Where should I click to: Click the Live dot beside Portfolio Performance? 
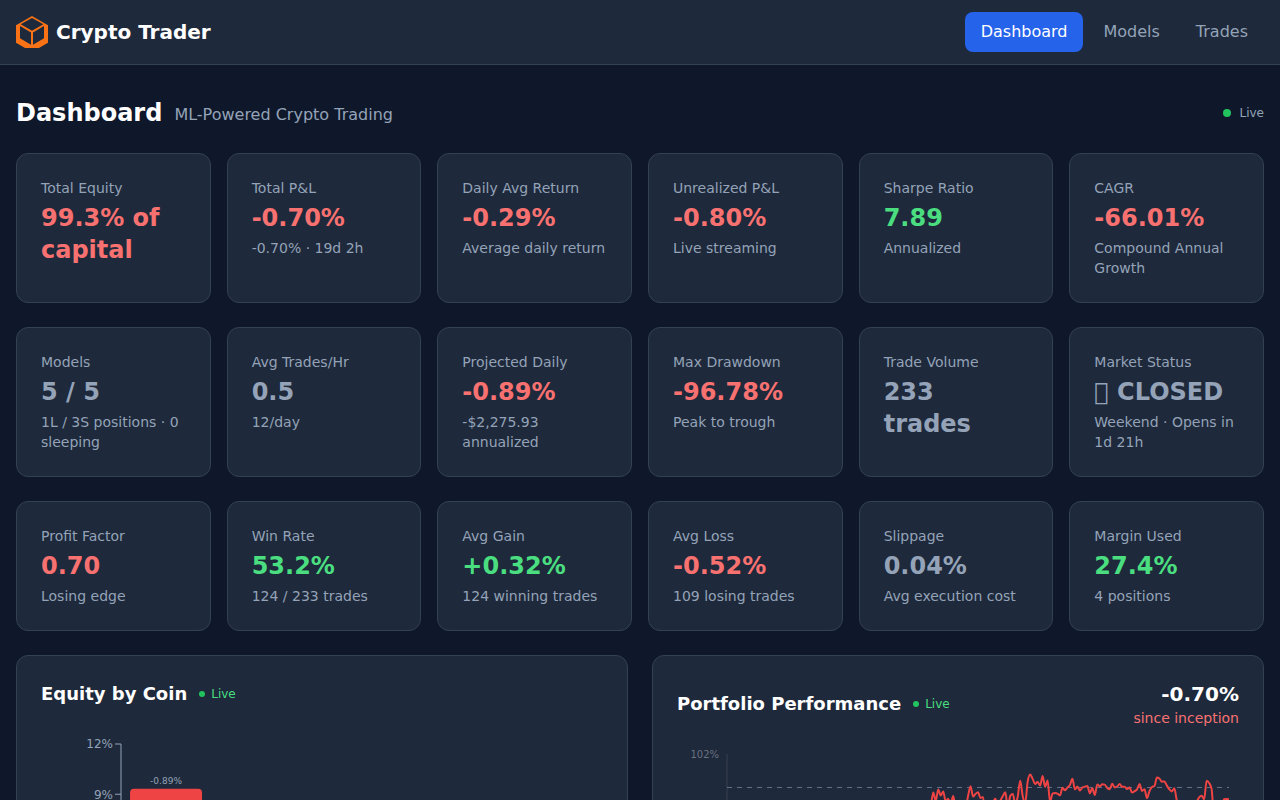point(916,704)
